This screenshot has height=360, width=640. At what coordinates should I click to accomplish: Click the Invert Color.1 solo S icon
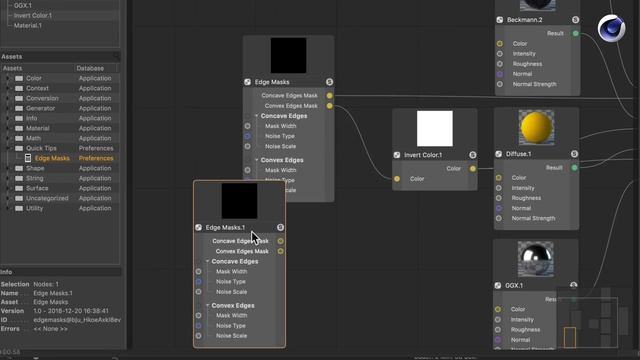(472, 155)
